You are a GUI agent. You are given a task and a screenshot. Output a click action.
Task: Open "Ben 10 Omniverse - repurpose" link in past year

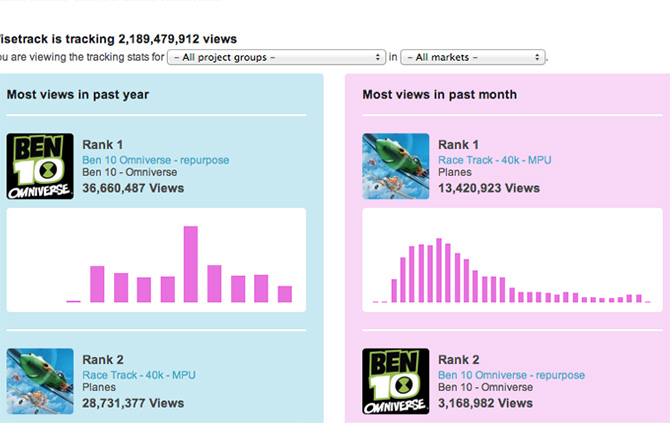tap(155, 160)
